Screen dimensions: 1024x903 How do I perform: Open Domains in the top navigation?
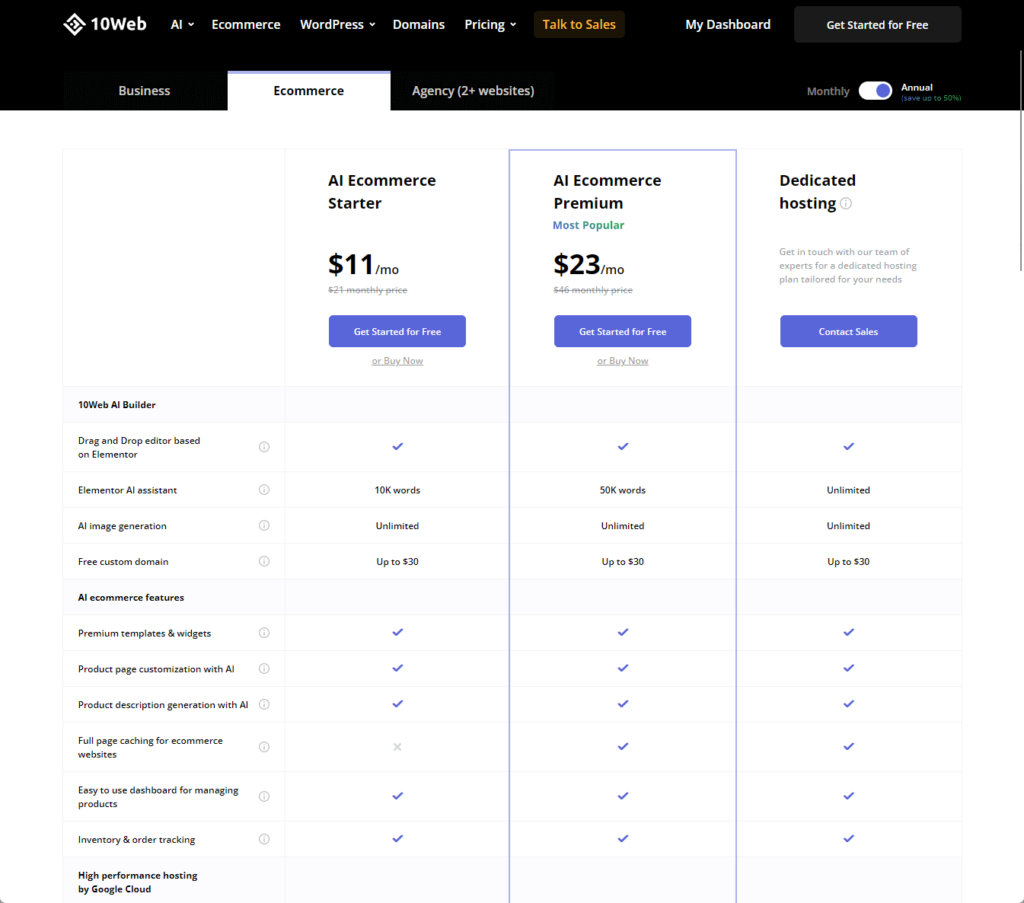pyautogui.click(x=419, y=25)
